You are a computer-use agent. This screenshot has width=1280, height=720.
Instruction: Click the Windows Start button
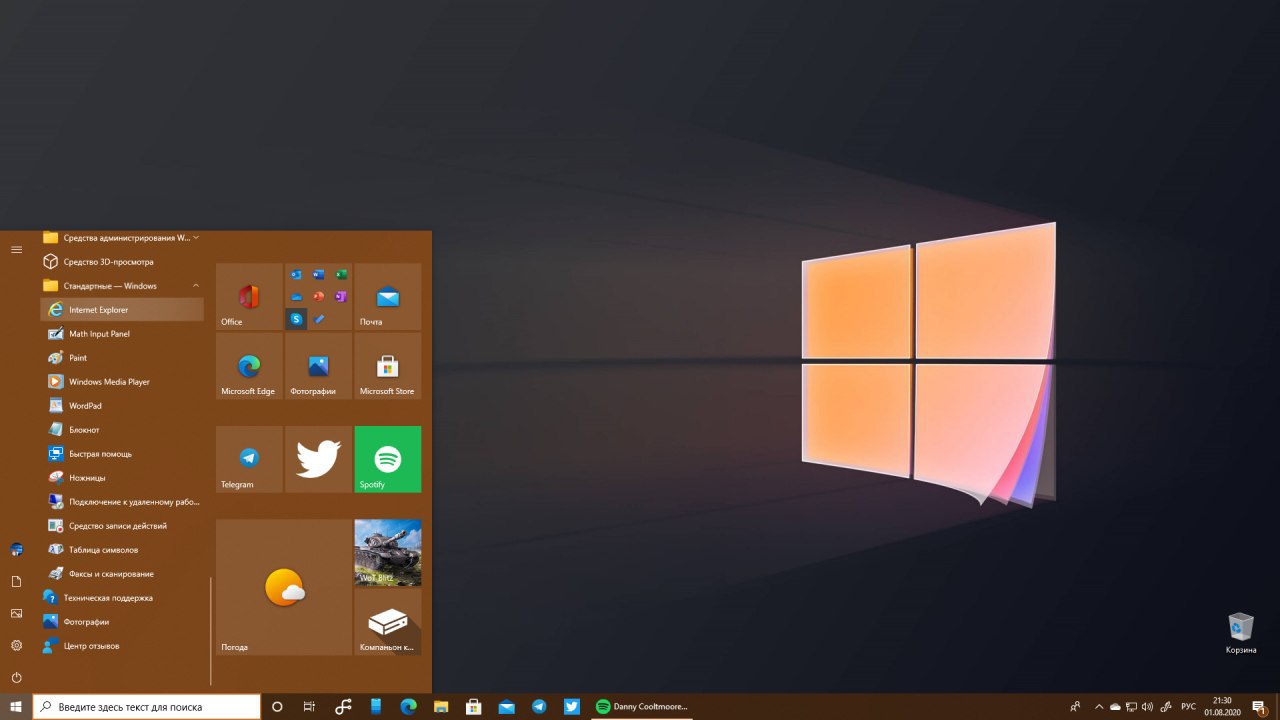[16, 707]
